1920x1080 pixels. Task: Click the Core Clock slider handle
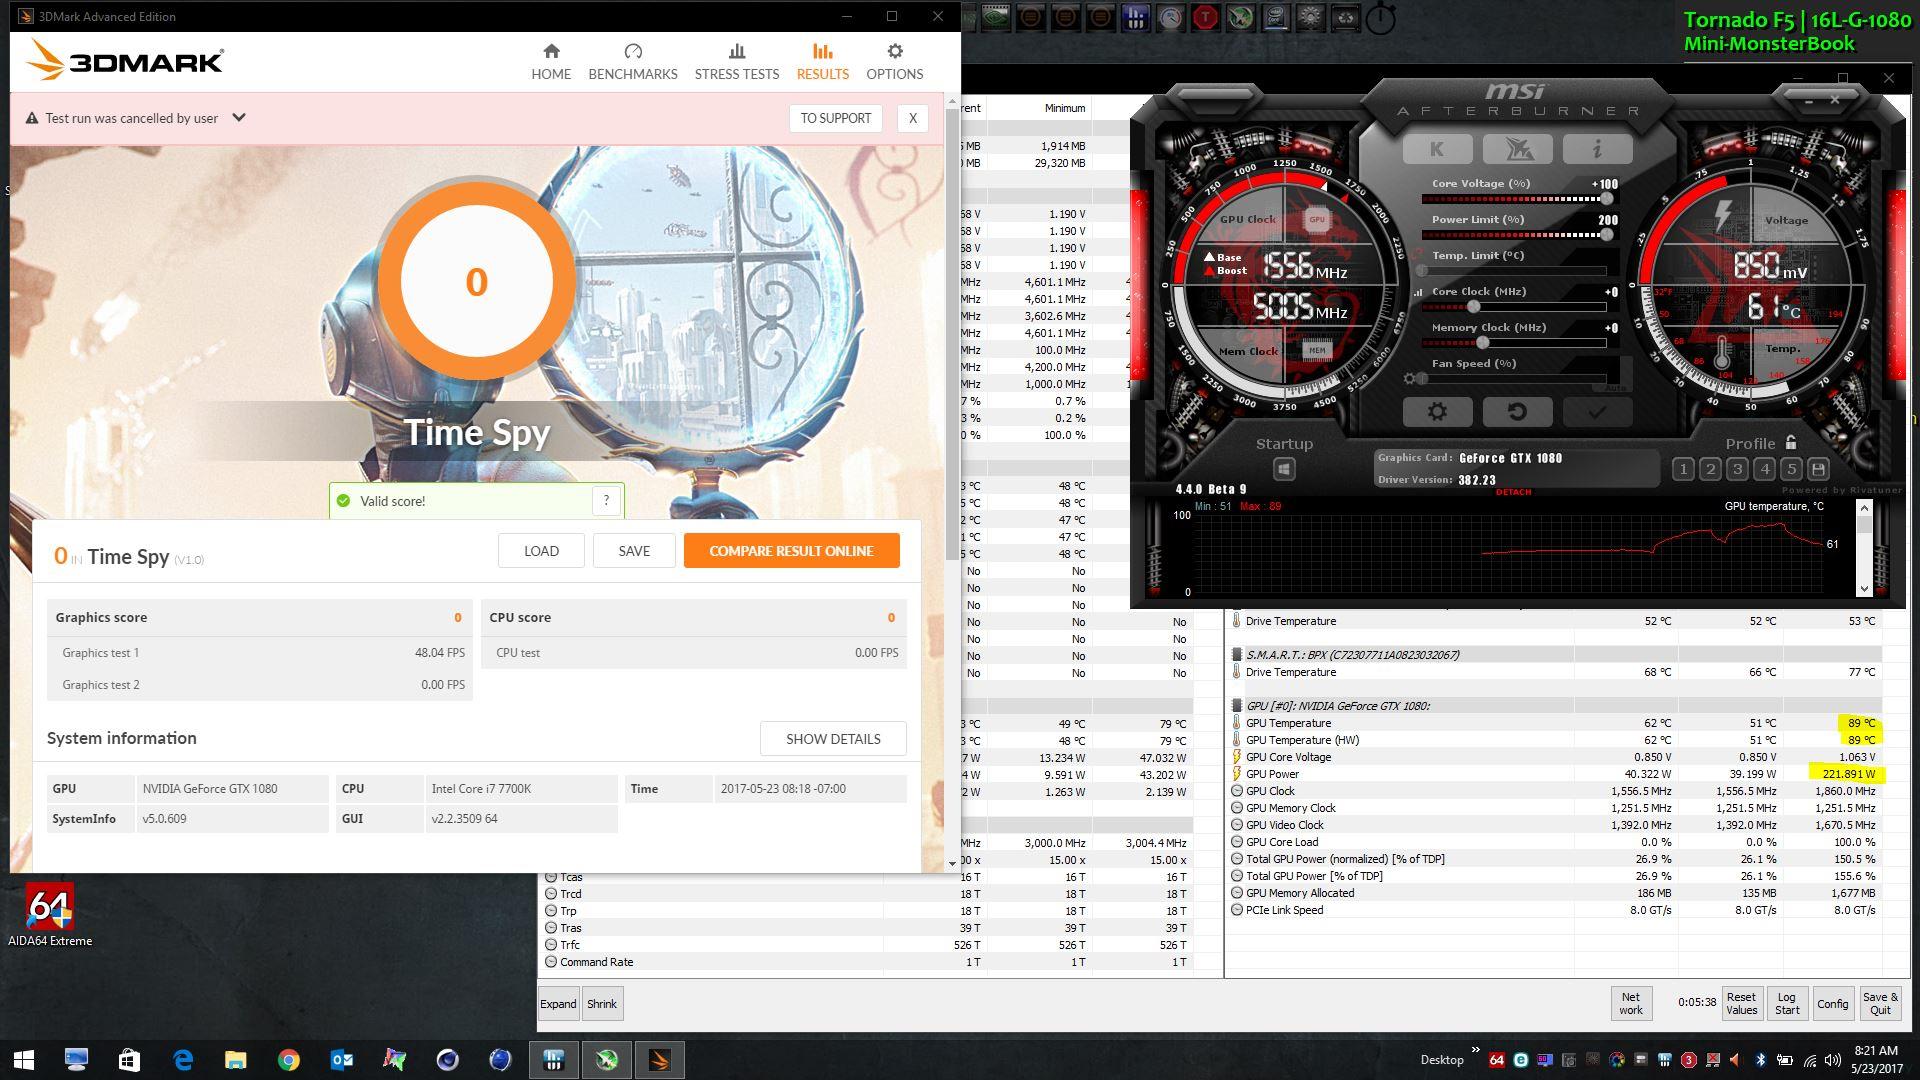coord(1473,306)
